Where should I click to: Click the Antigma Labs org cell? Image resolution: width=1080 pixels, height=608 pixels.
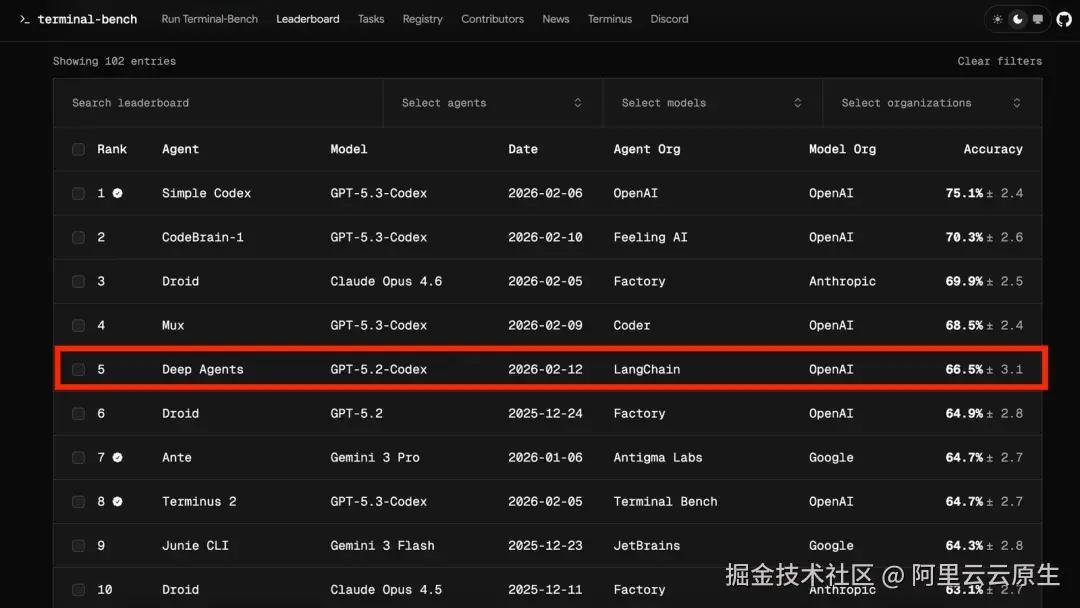(x=658, y=458)
